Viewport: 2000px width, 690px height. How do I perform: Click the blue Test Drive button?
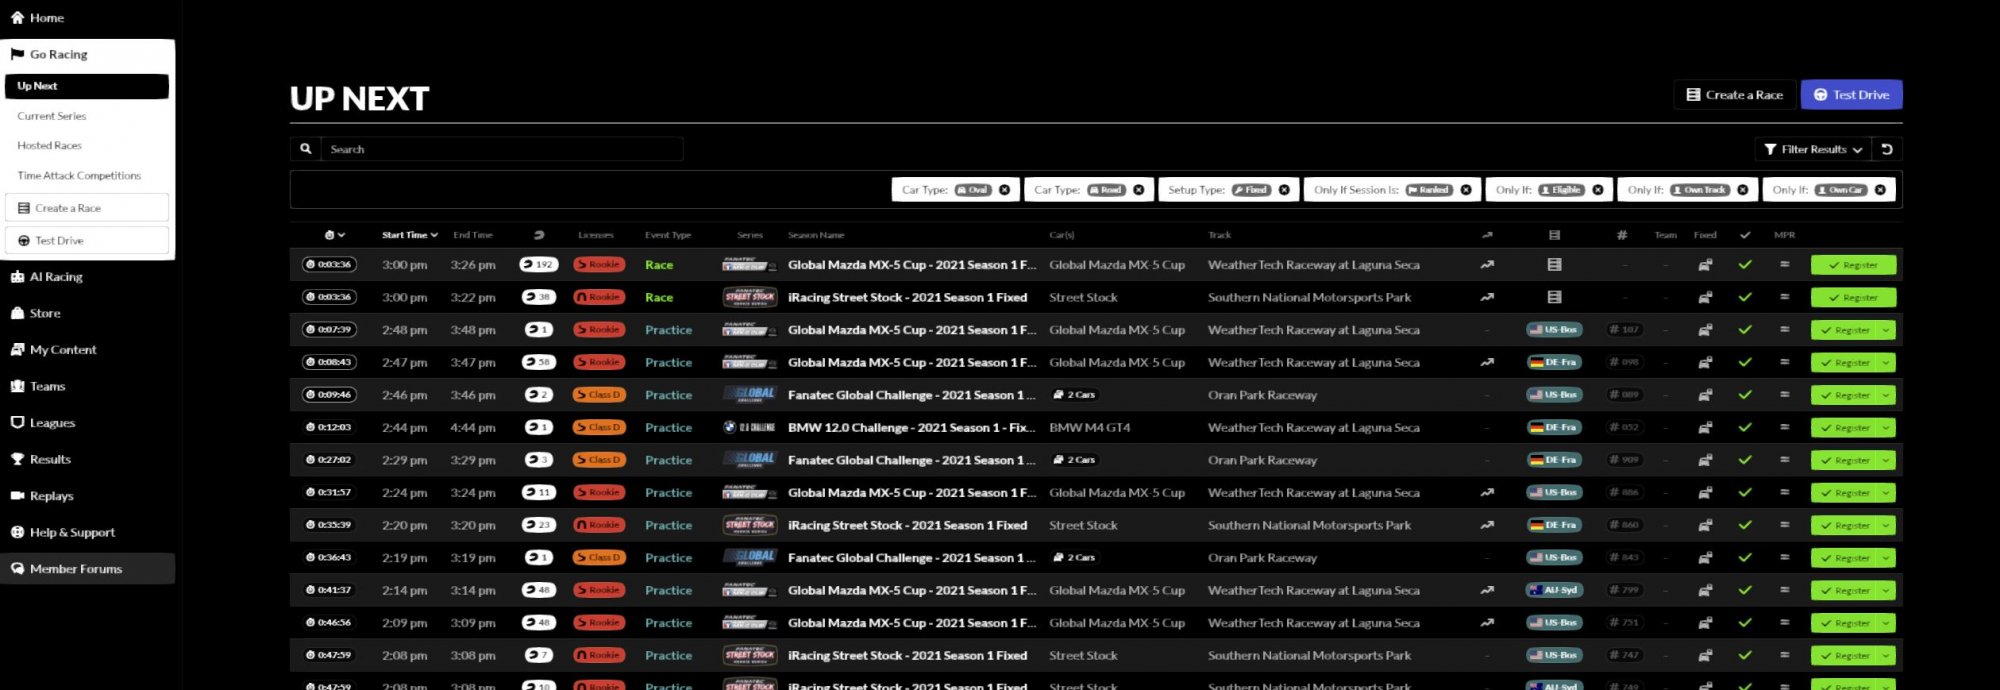pyautogui.click(x=1851, y=95)
